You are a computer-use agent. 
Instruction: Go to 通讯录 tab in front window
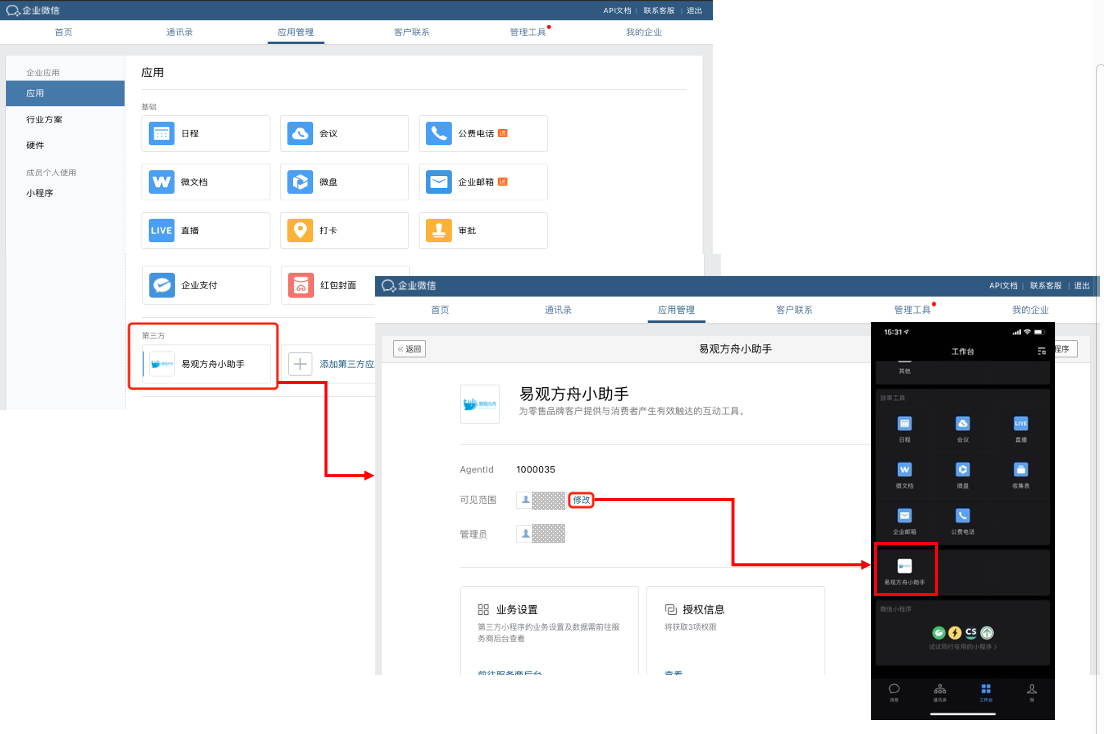558,310
